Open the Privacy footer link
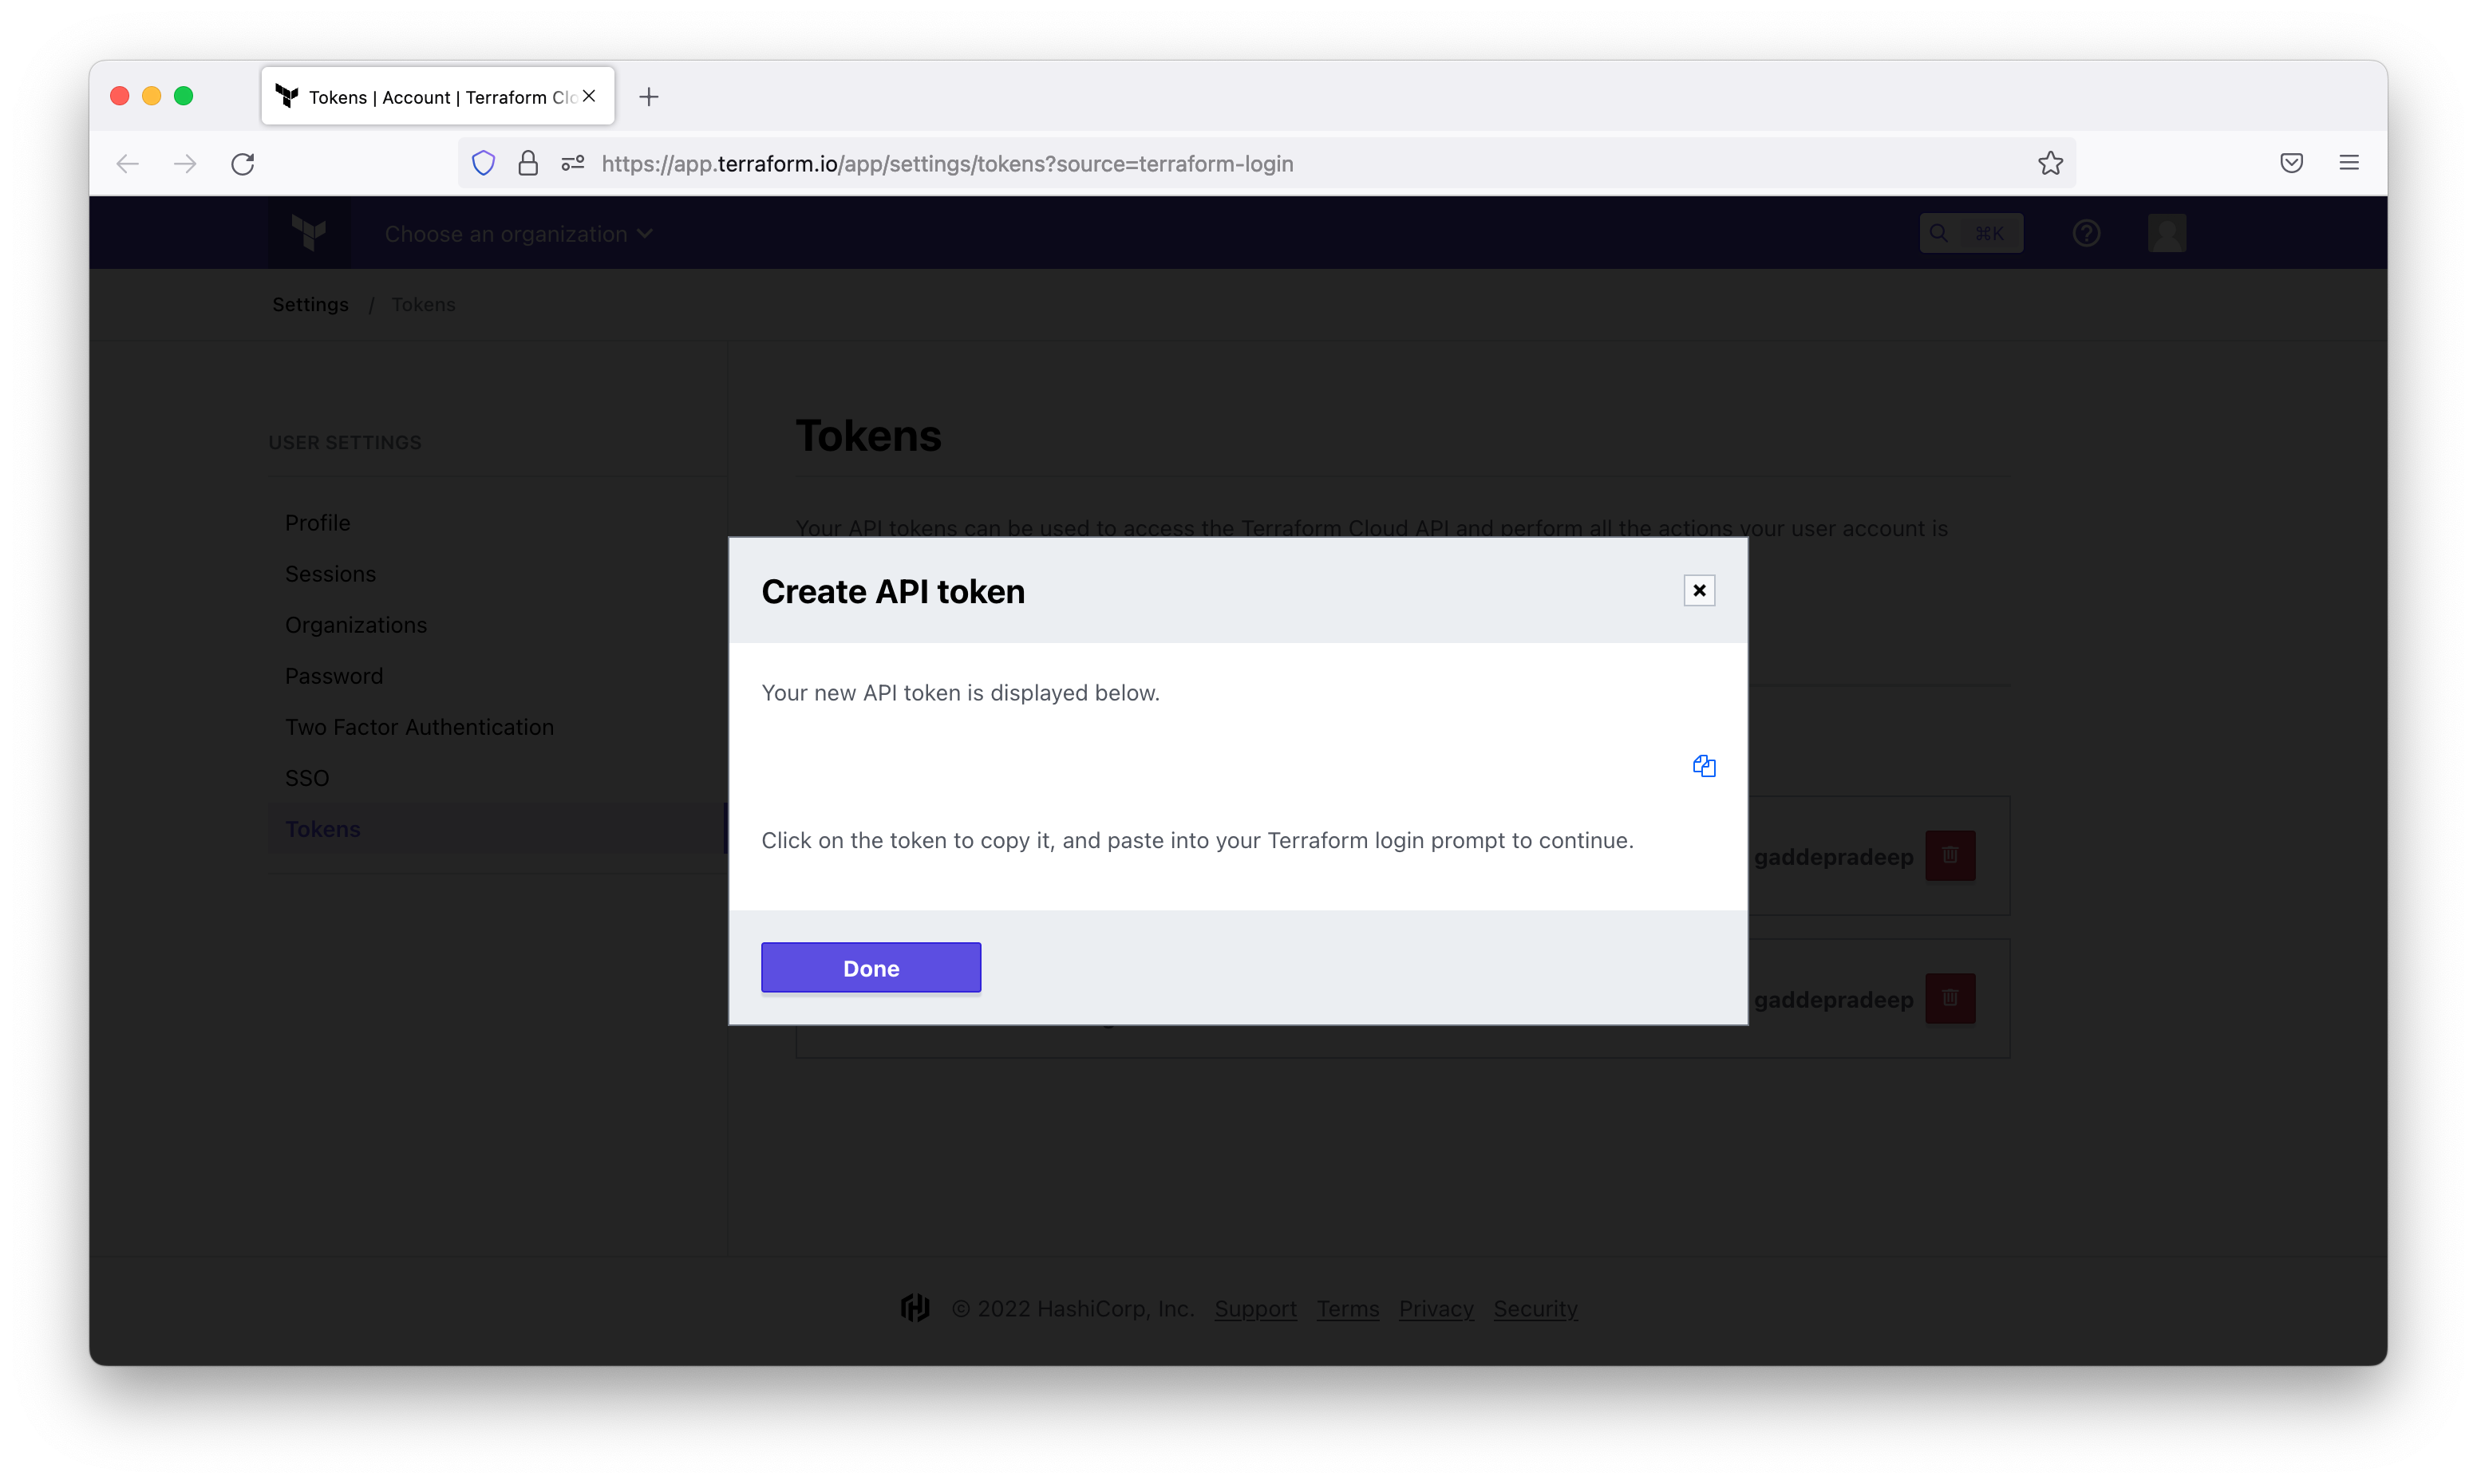This screenshot has height=1484, width=2477. pyautogui.click(x=1435, y=1308)
